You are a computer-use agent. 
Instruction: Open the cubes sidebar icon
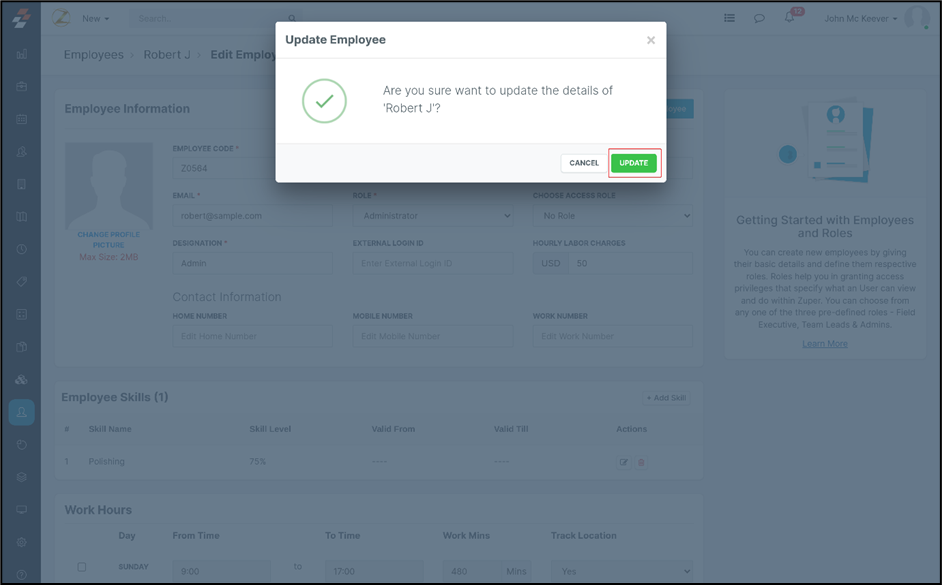point(22,380)
